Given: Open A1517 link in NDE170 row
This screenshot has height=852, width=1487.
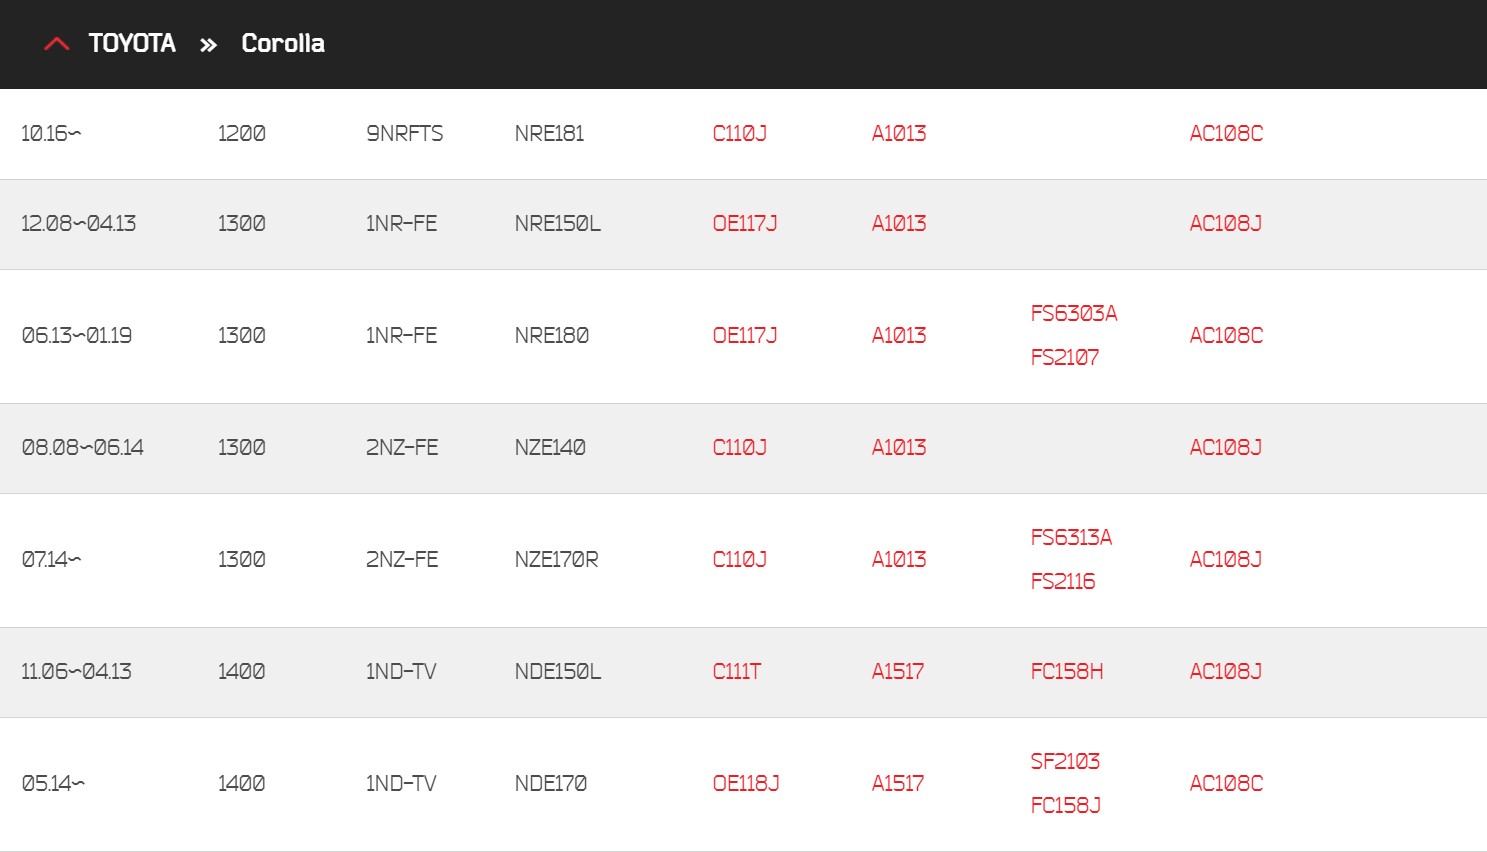Looking at the screenshot, I should point(897,784).
